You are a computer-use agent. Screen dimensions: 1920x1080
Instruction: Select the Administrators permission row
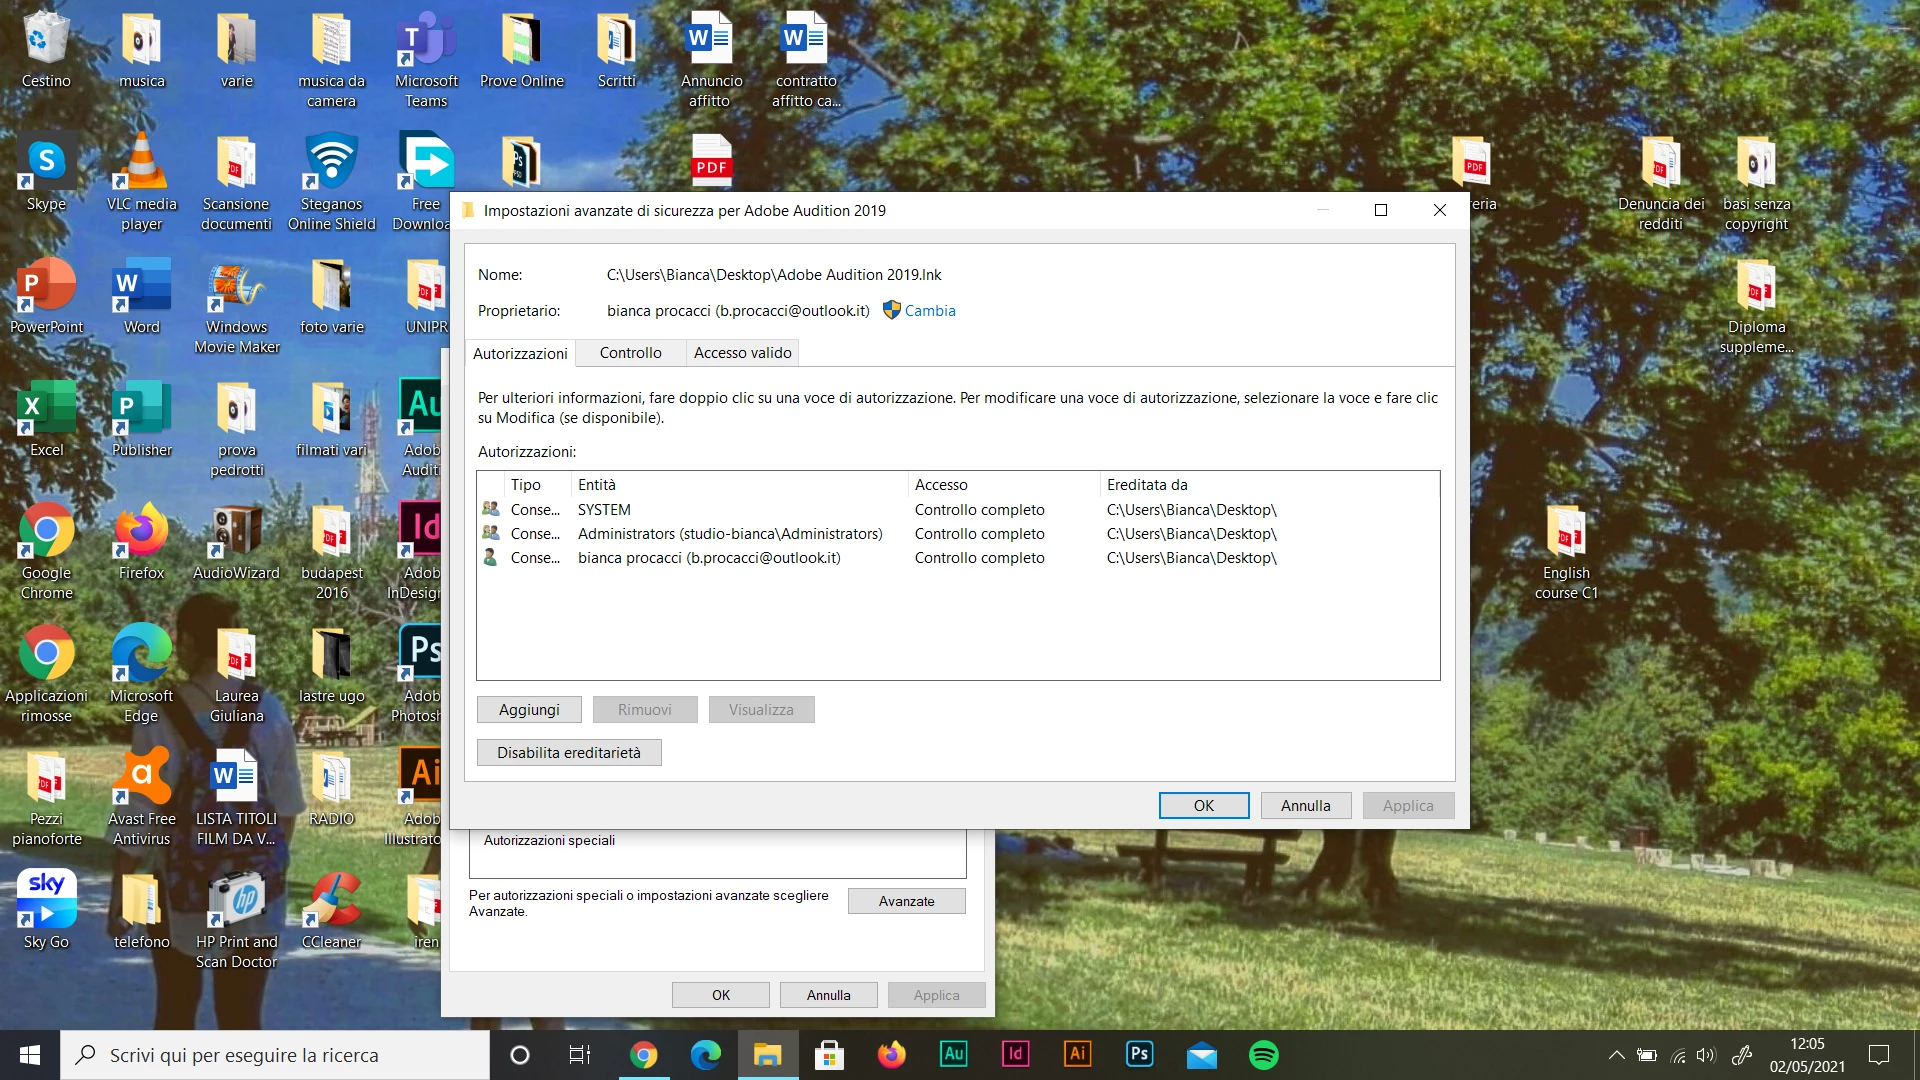pyautogui.click(x=729, y=534)
